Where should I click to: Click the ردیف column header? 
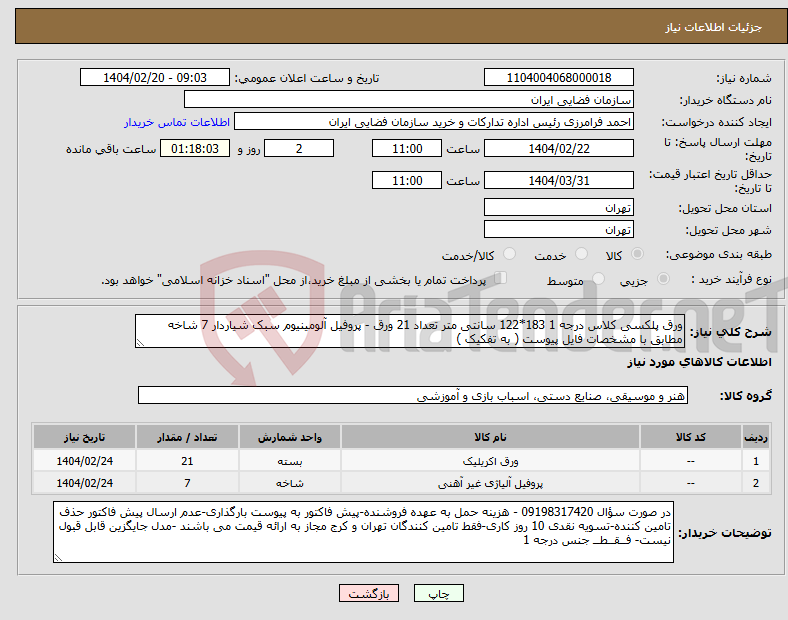(755, 437)
